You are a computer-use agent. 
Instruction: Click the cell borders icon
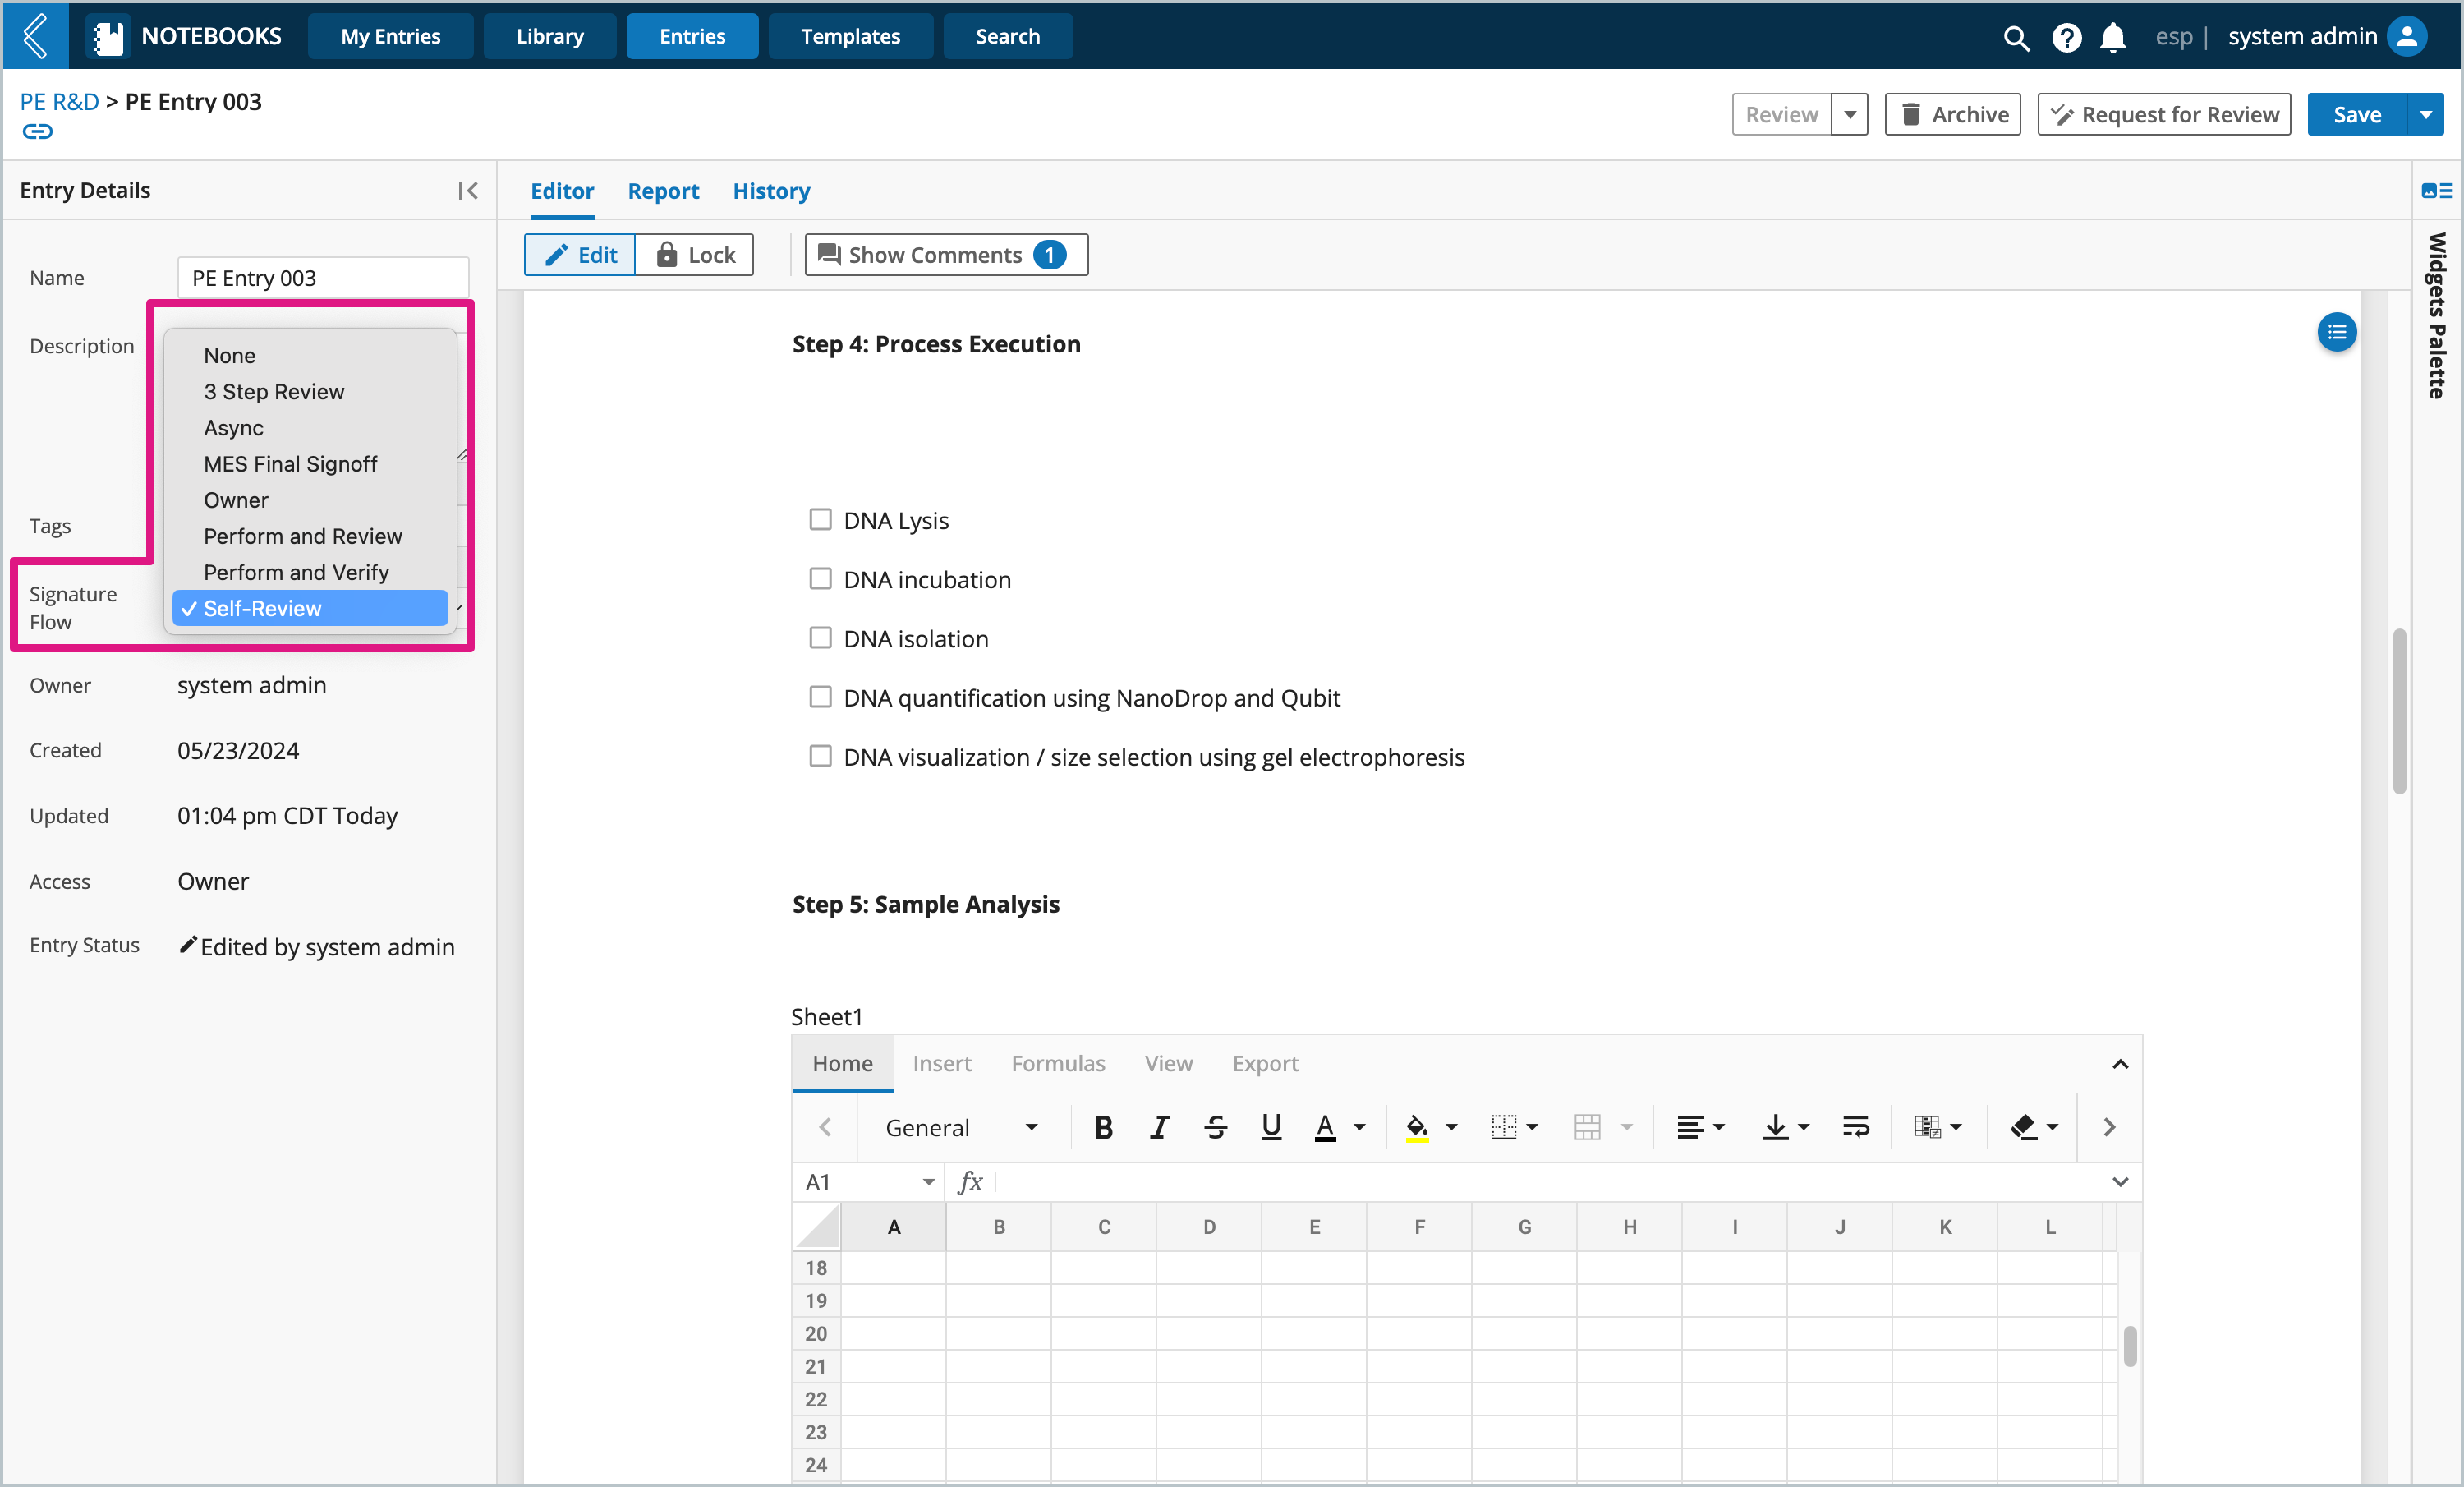[x=1503, y=1127]
